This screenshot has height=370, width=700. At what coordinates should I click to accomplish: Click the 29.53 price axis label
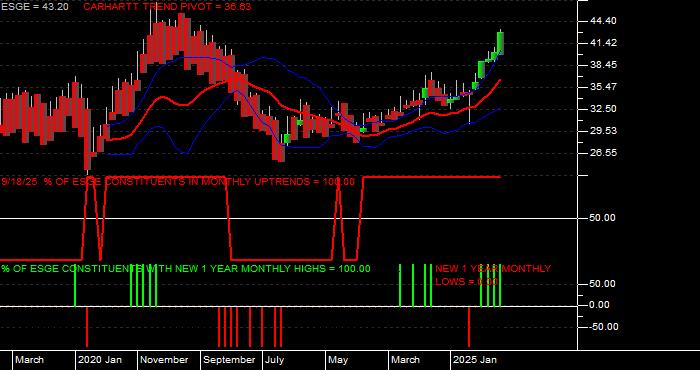pyautogui.click(x=604, y=131)
